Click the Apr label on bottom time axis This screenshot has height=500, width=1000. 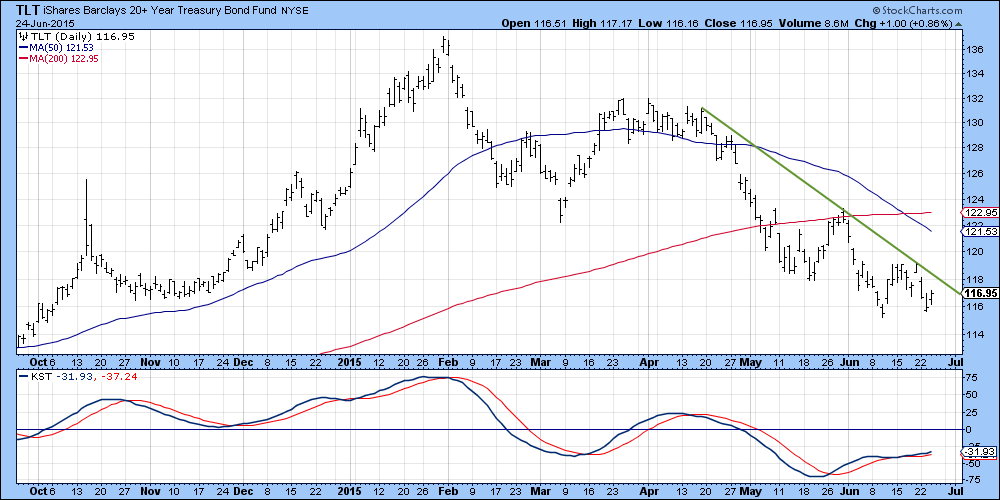[647, 492]
